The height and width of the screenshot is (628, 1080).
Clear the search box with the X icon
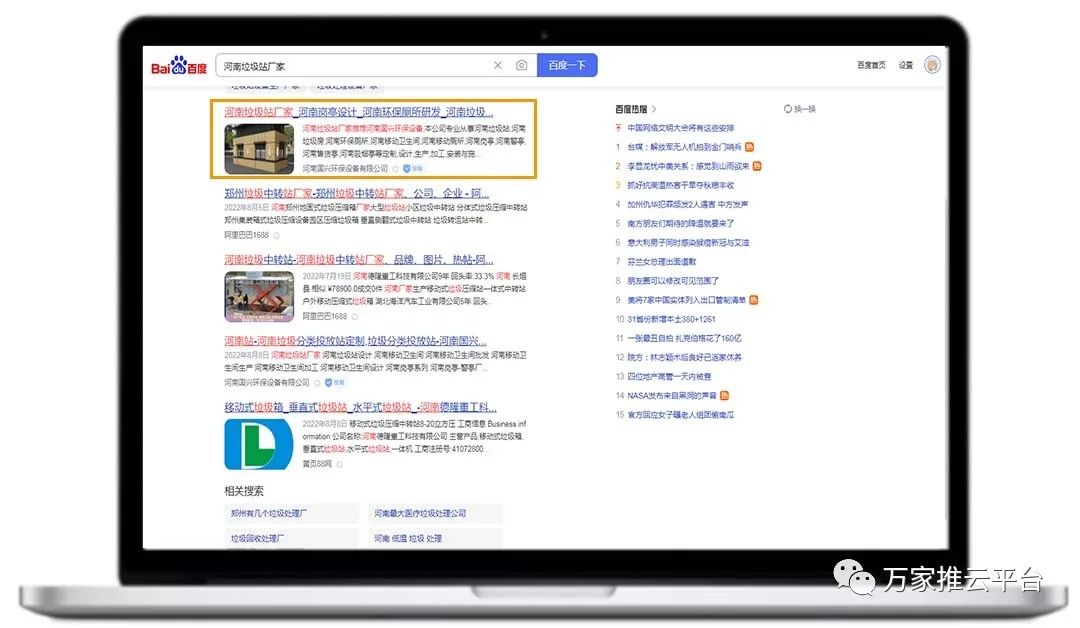498,66
